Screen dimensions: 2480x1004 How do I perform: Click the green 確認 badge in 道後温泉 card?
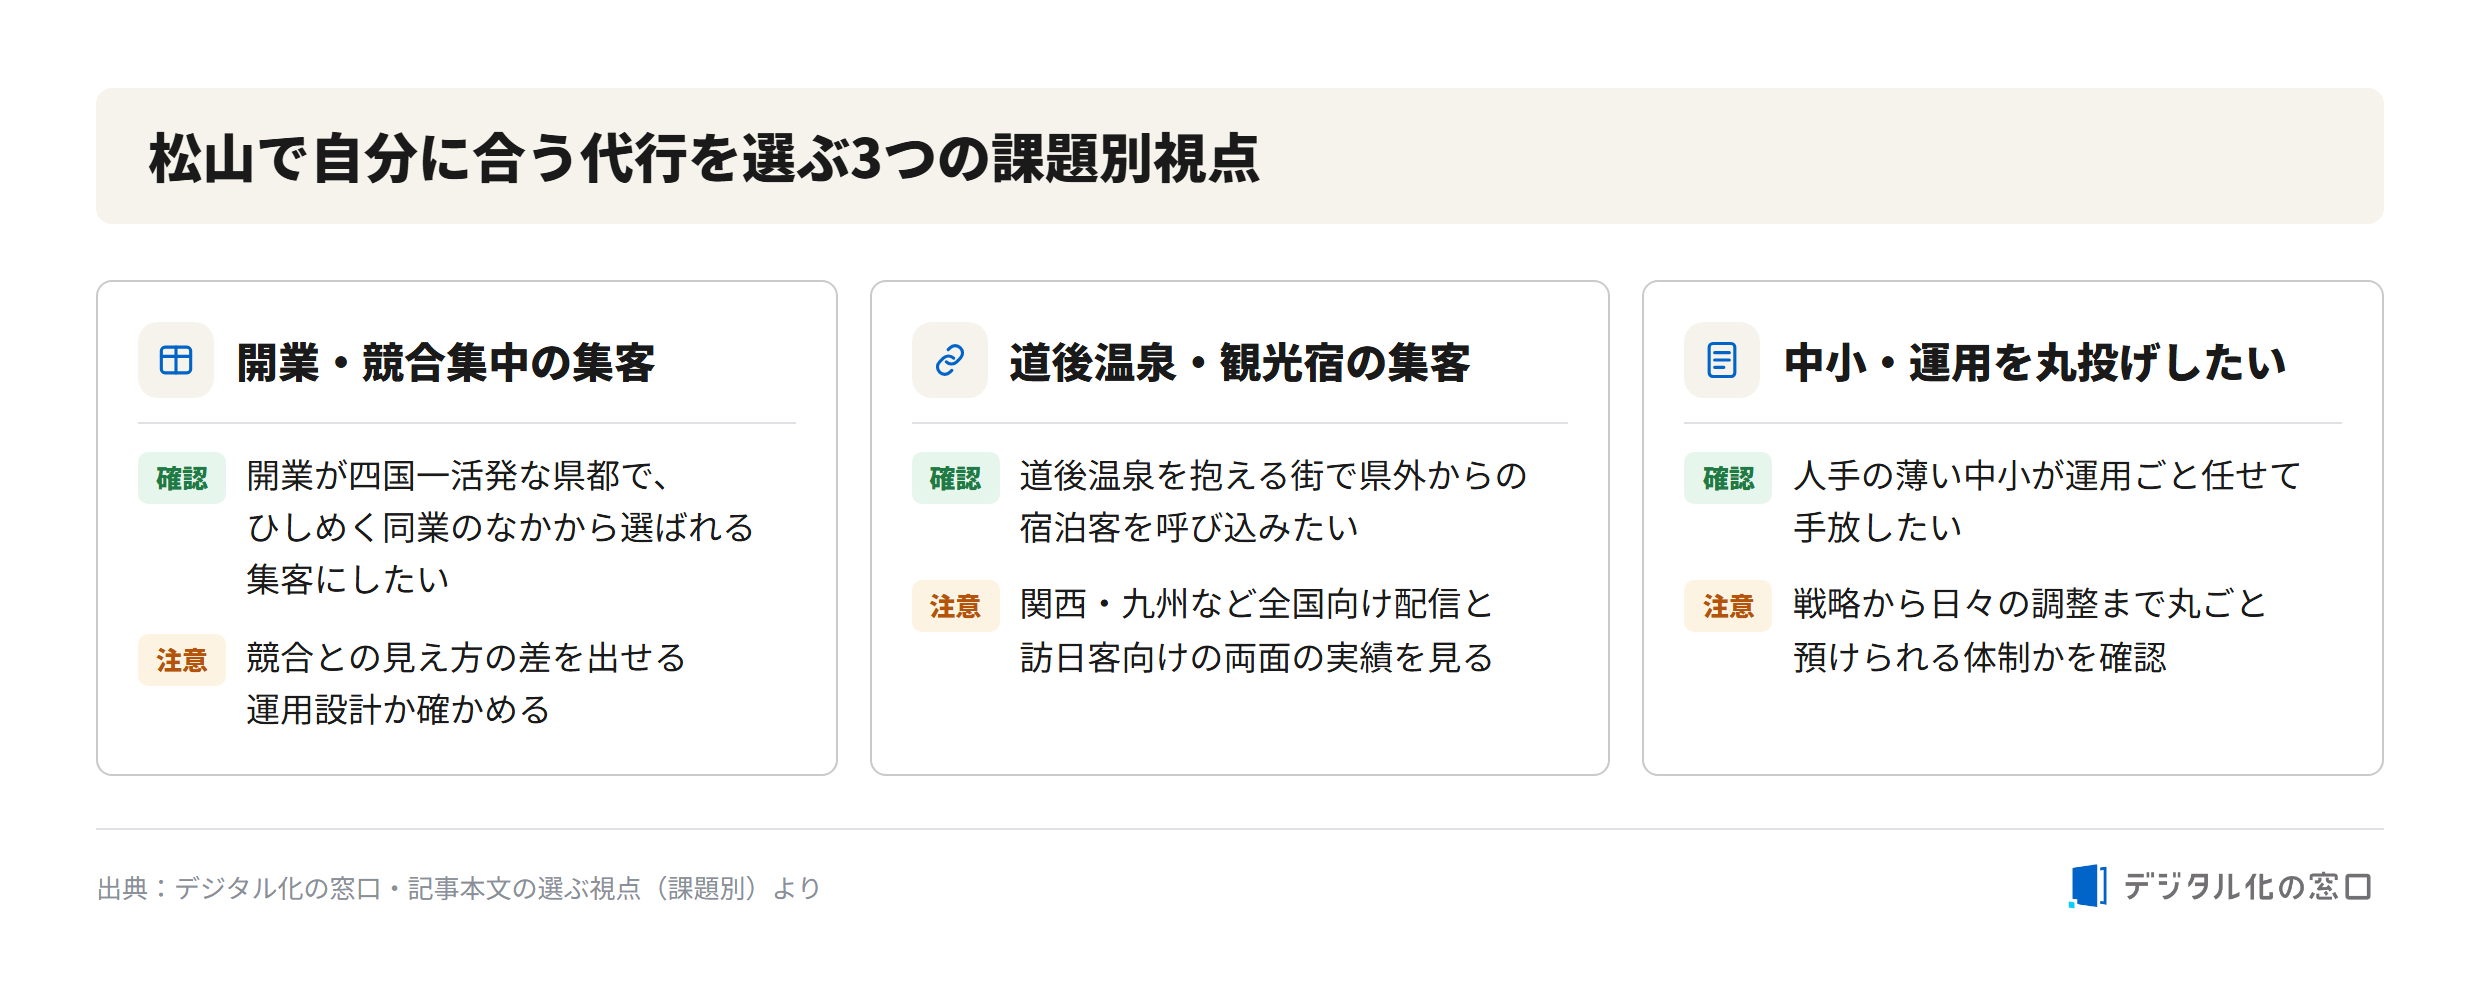click(x=955, y=478)
